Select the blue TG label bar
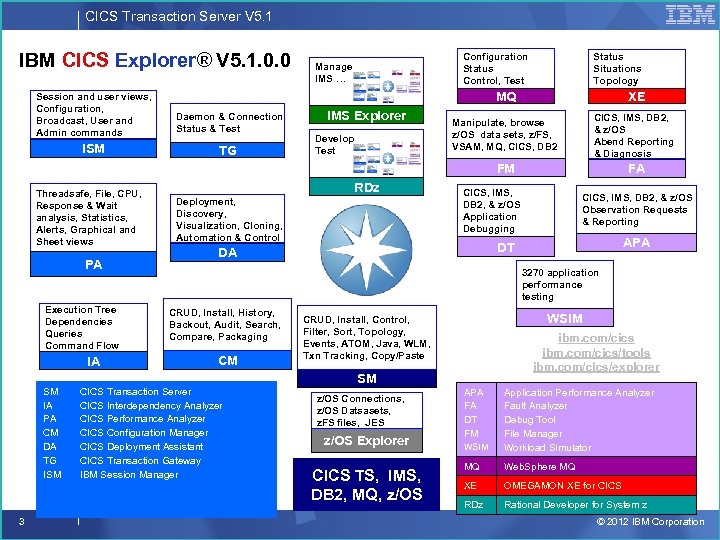 pos(227,150)
